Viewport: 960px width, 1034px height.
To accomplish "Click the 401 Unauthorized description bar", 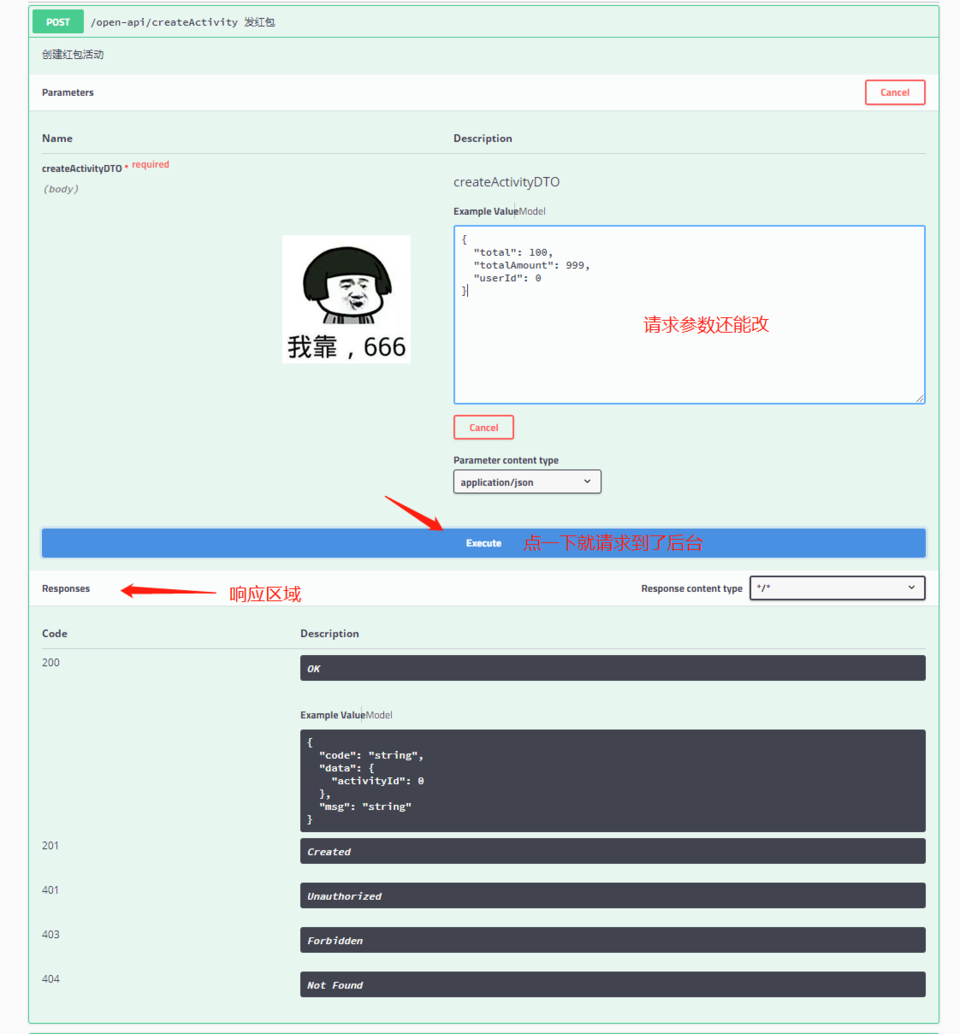I will click(x=613, y=896).
